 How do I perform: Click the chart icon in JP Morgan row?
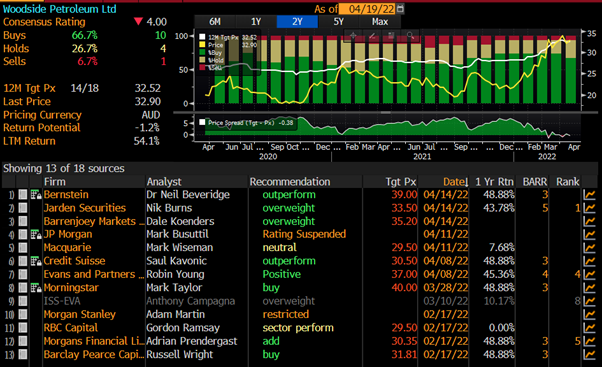coord(589,235)
